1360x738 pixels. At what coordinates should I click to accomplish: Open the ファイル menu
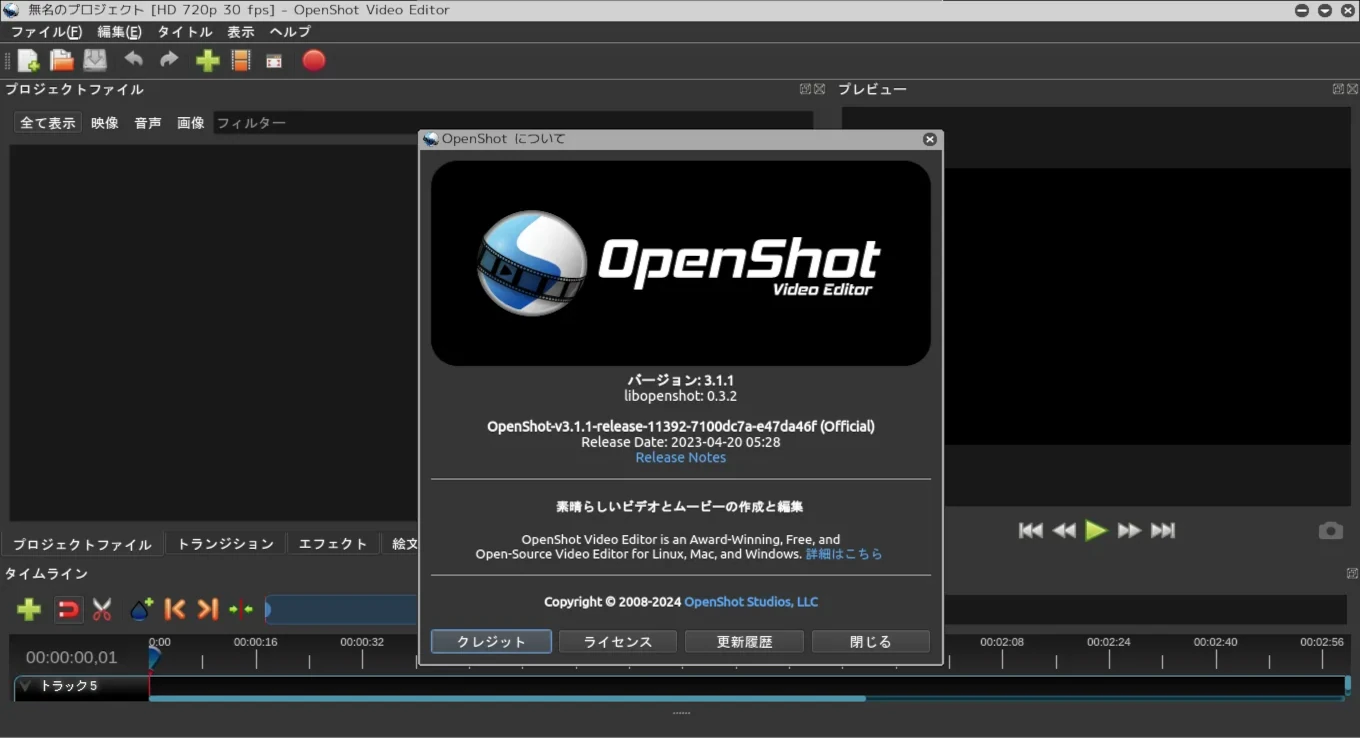point(46,32)
